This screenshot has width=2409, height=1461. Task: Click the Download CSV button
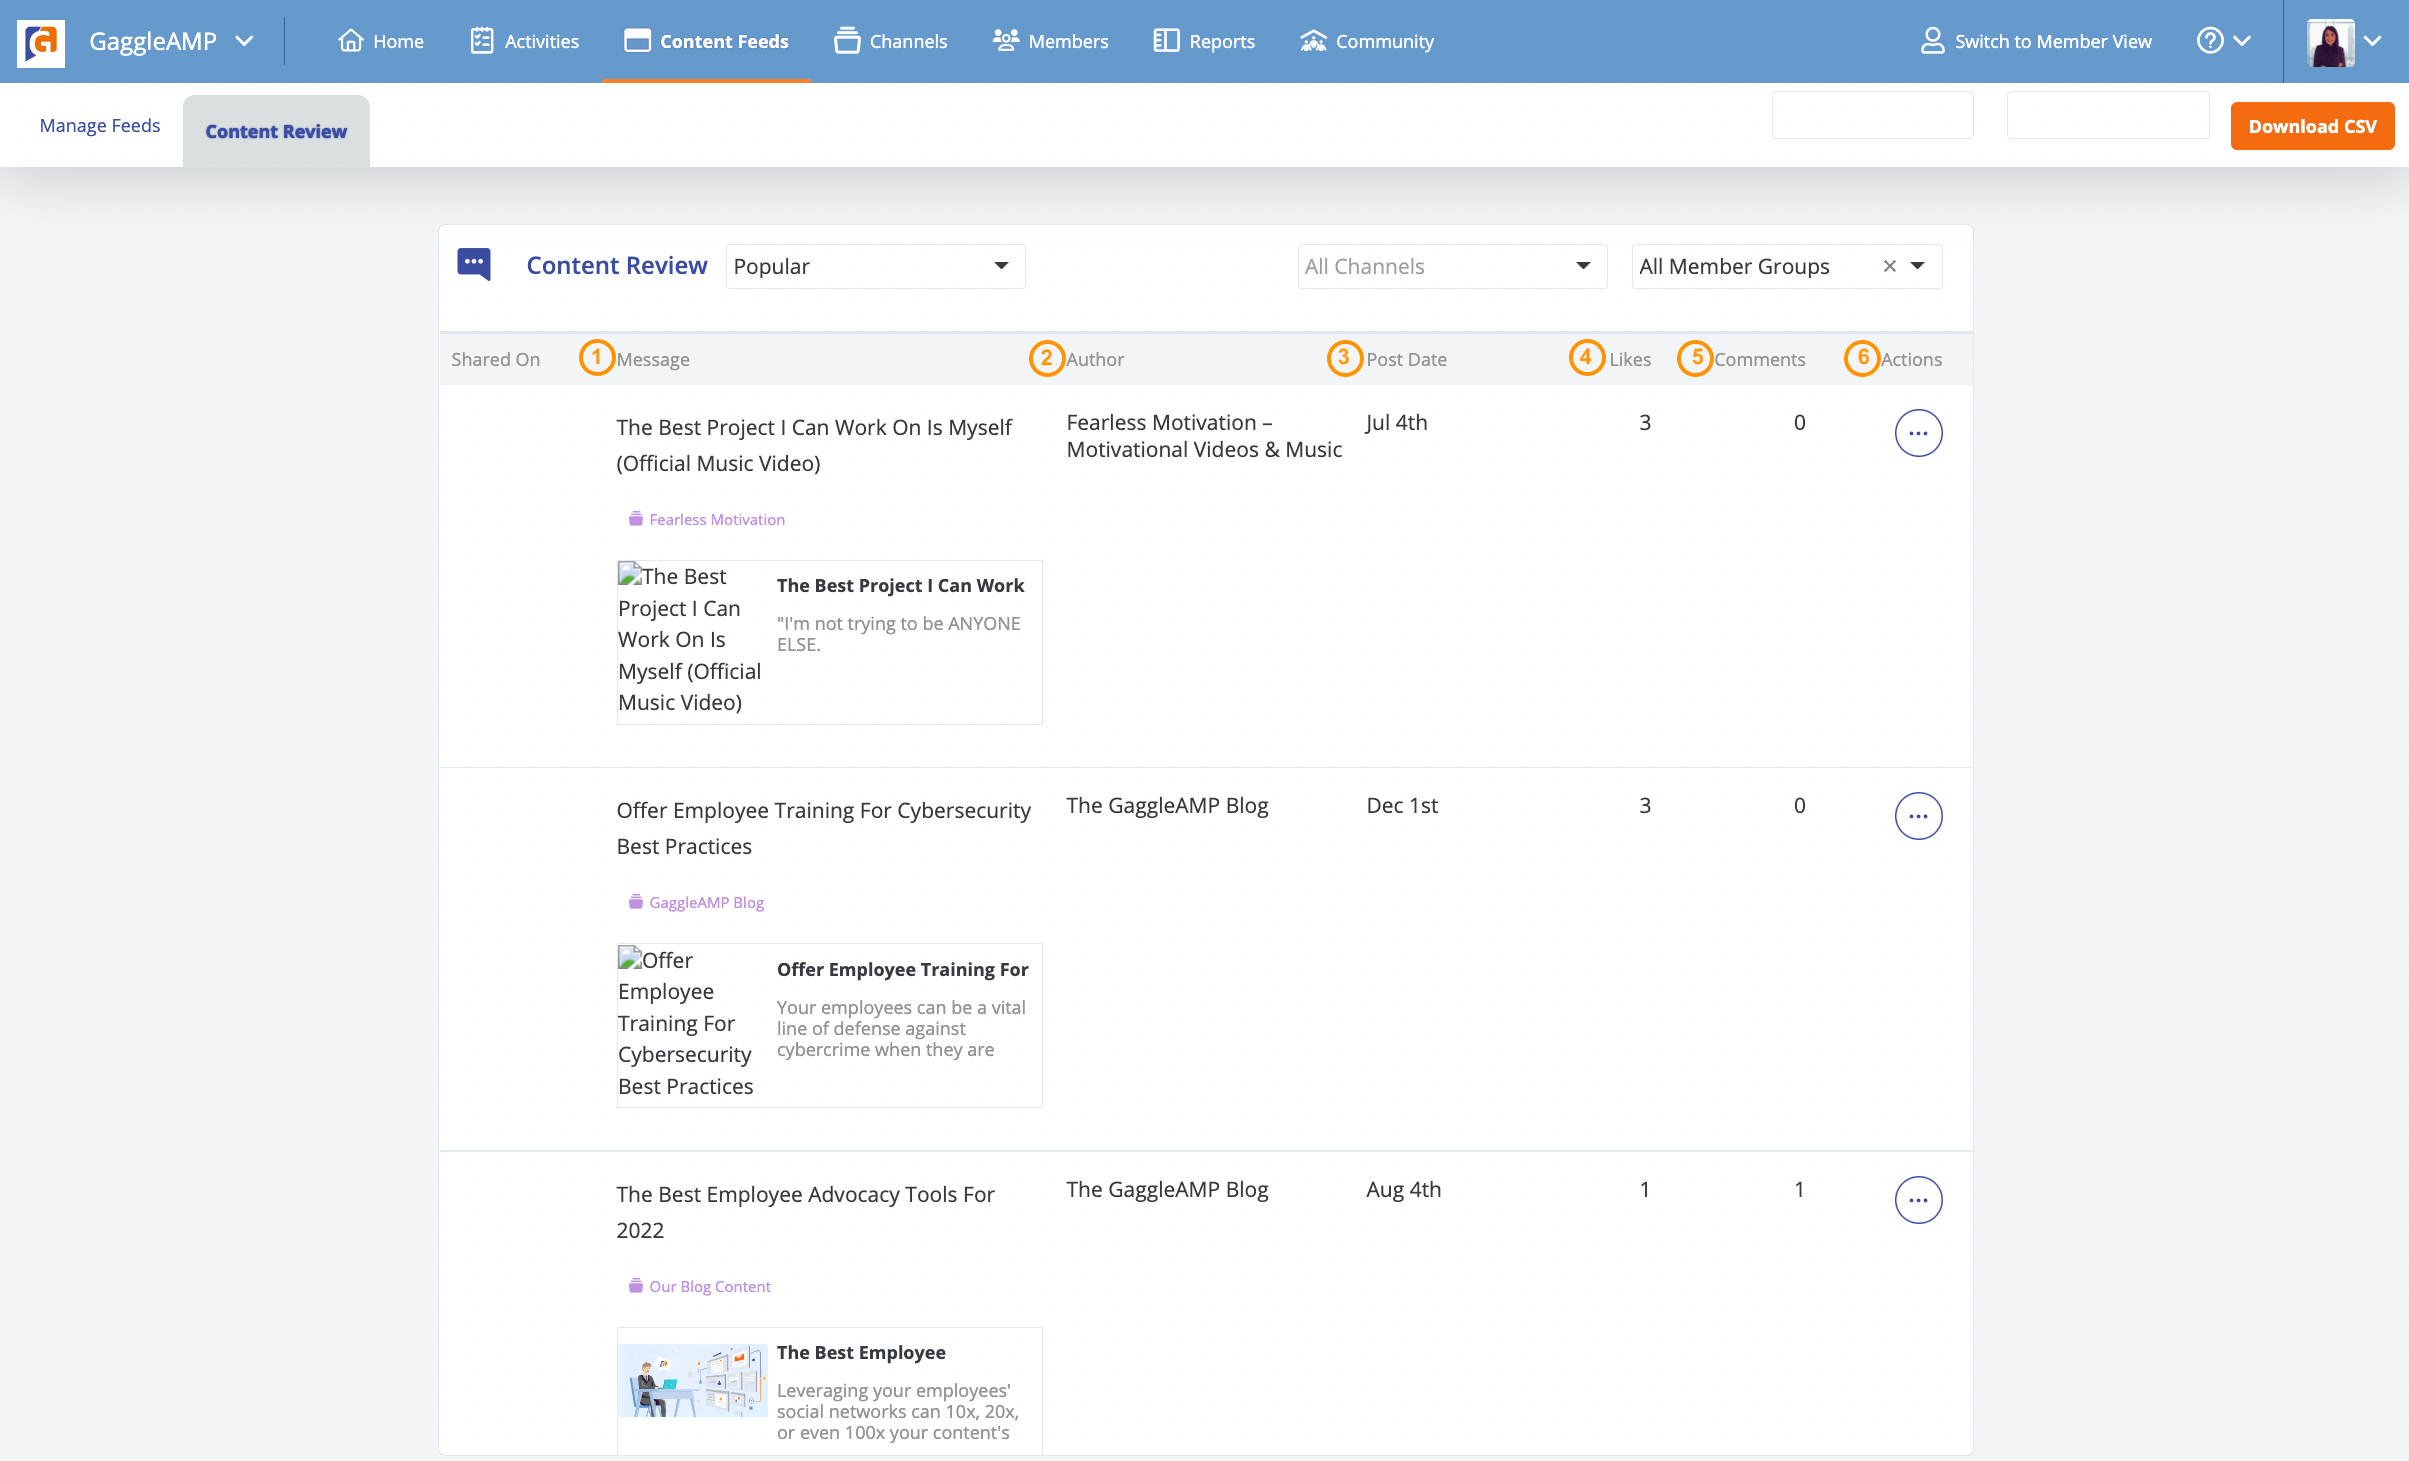pyautogui.click(x=2312, y=126)
